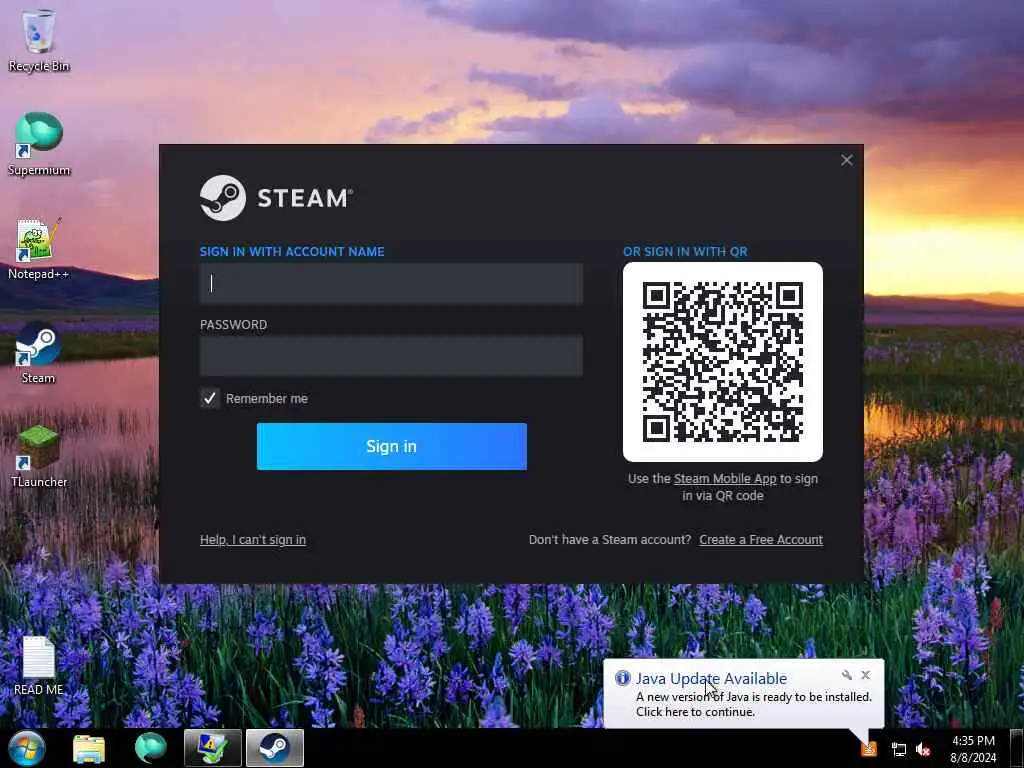Viewport: 1024px width, 768px height.
Task: Open Windows Explorer from the taskbar
Action: tap(89, 748)
